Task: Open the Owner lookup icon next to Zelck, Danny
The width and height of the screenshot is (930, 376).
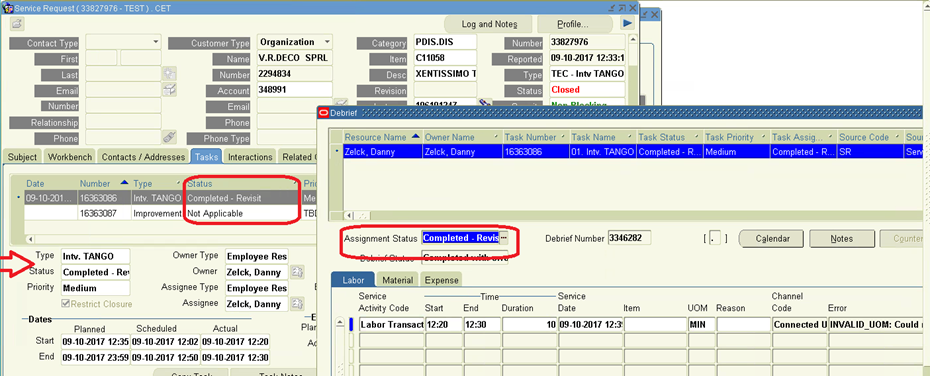Action: tap(297, 272)
